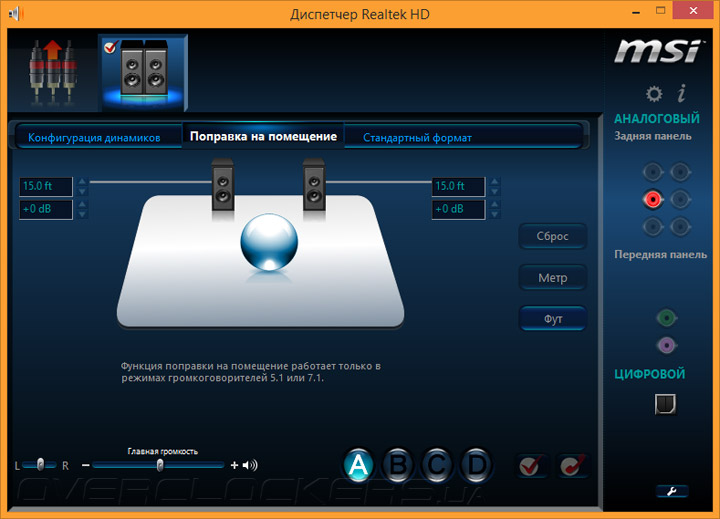Viewport: 720px width, 519px height.
Task: Increase the right speaker distance 15.0 ft
Action: click(x=495, y=181)
